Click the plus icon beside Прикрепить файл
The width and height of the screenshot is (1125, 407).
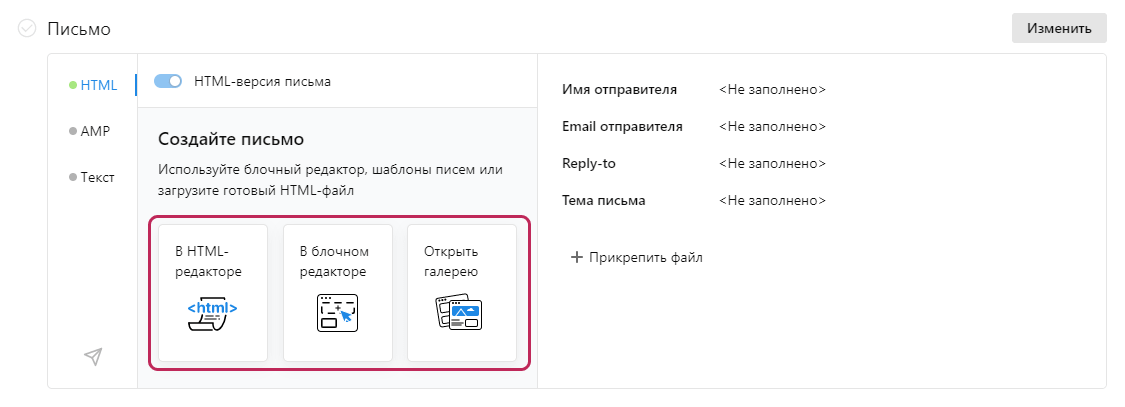(576, 257)
